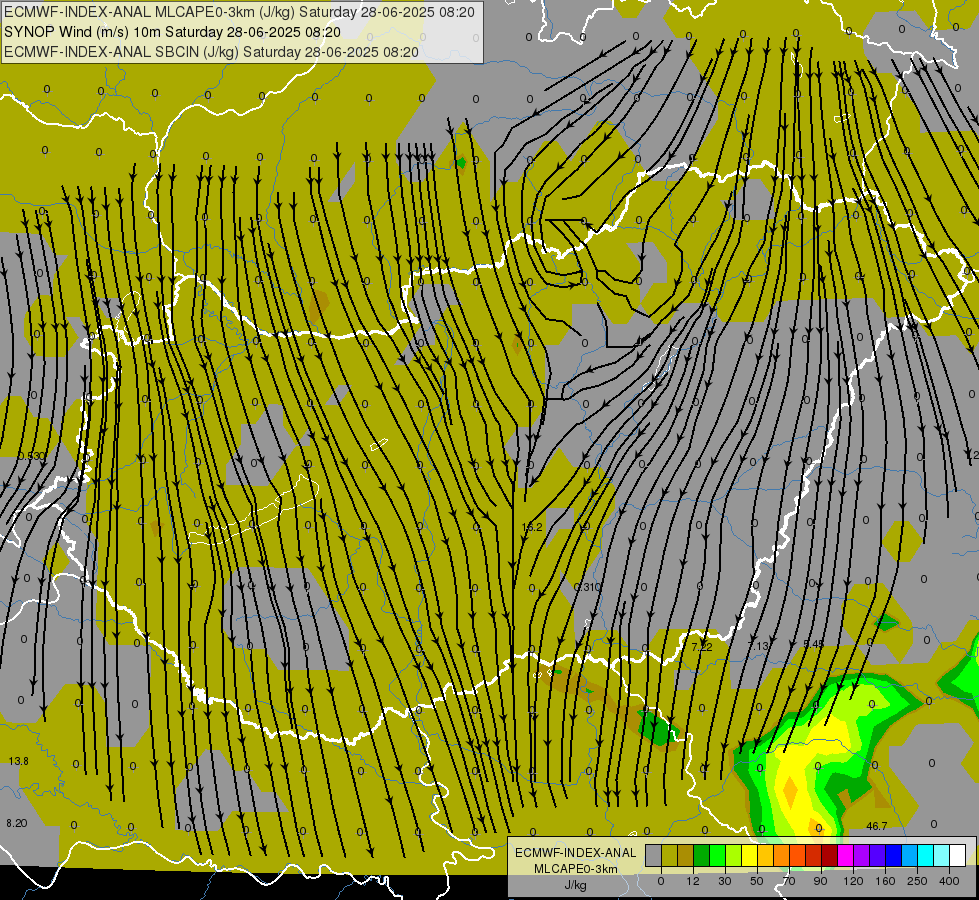This screenshot has height=900, width=979.
Task: Click the purple swatch right of magenta
Action: [x=862, y=855]
